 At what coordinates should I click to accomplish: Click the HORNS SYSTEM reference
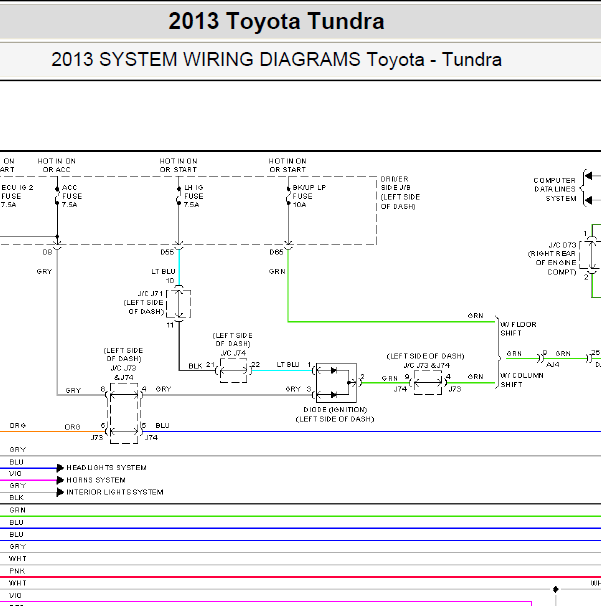coord(96,480)
